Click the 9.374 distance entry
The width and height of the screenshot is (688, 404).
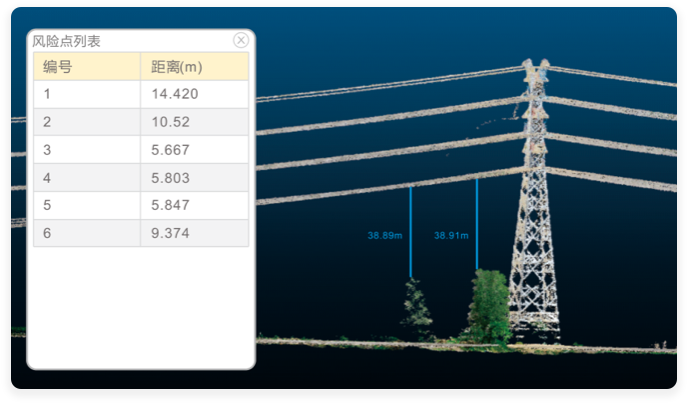click(x=170, y=233)
